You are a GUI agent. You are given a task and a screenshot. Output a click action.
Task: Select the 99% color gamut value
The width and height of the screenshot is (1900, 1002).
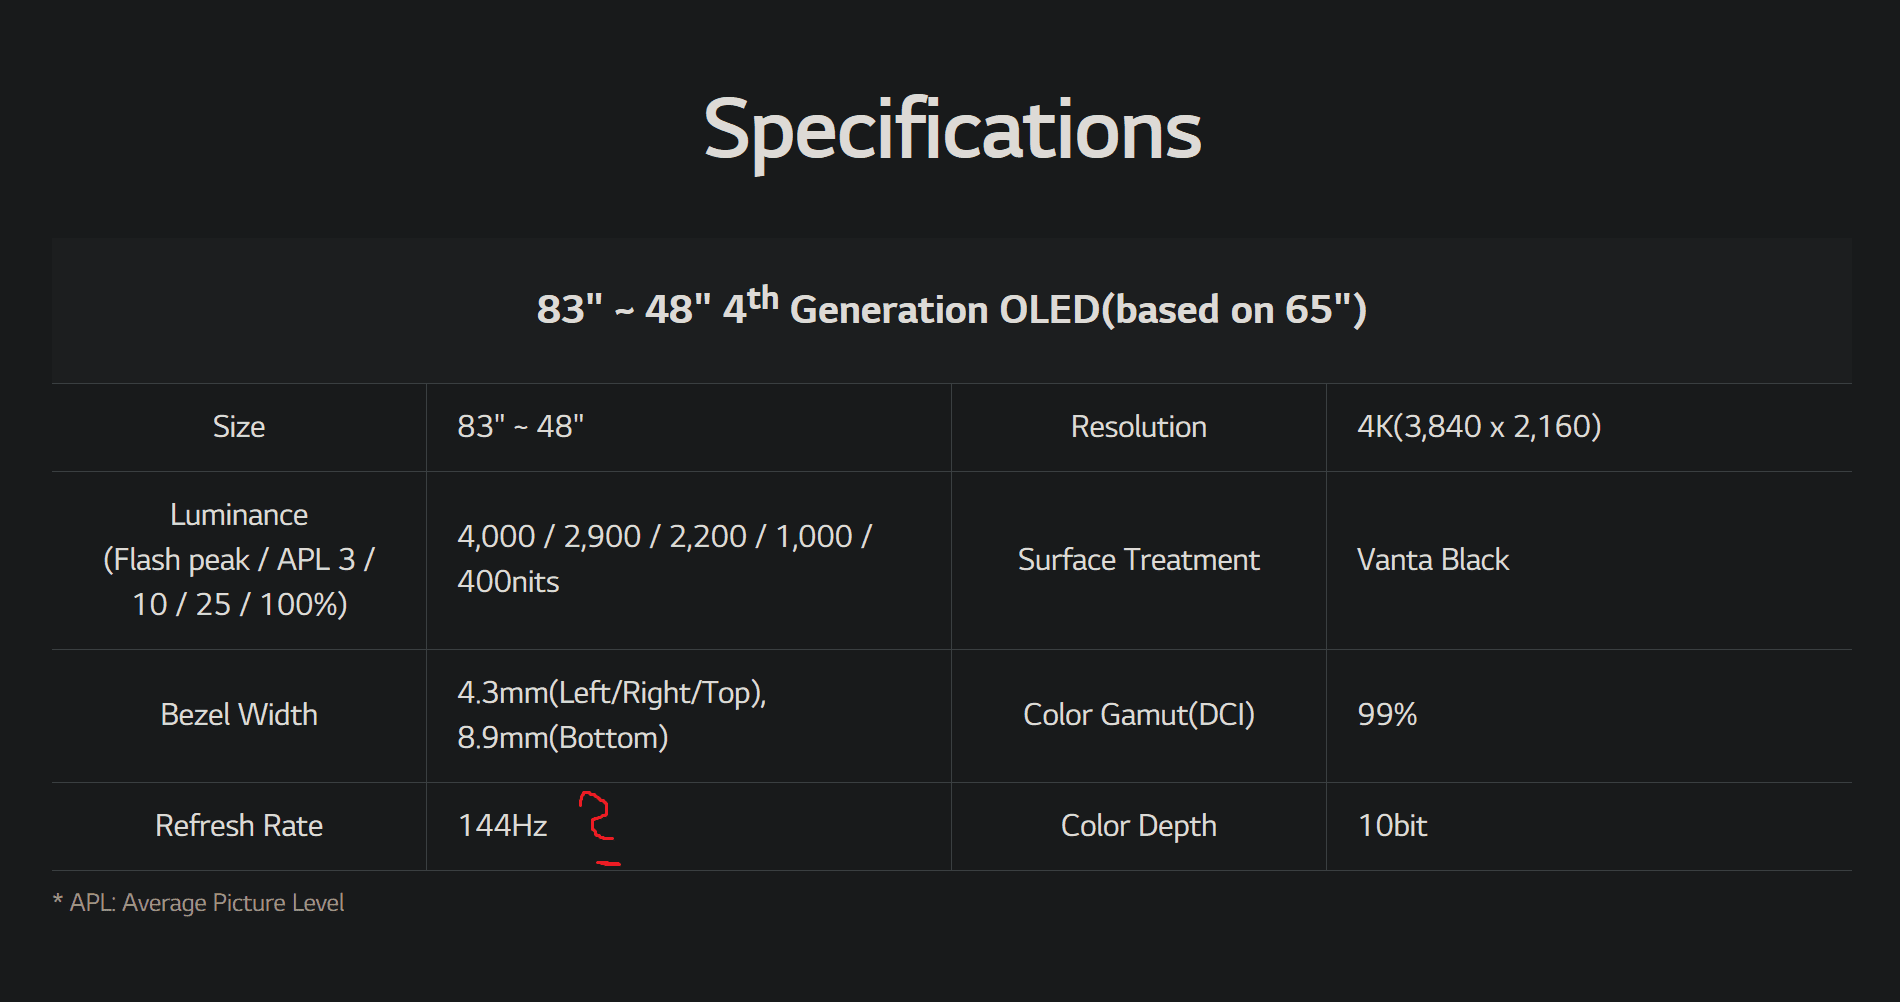coord(1387,715)
